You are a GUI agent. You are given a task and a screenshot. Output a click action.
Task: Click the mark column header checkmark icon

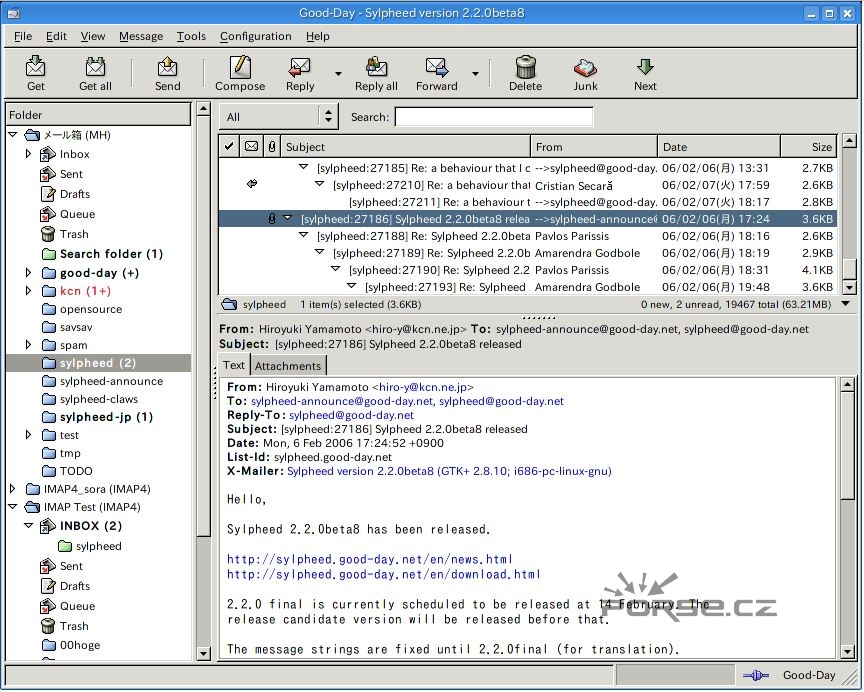tap(229, 147)
